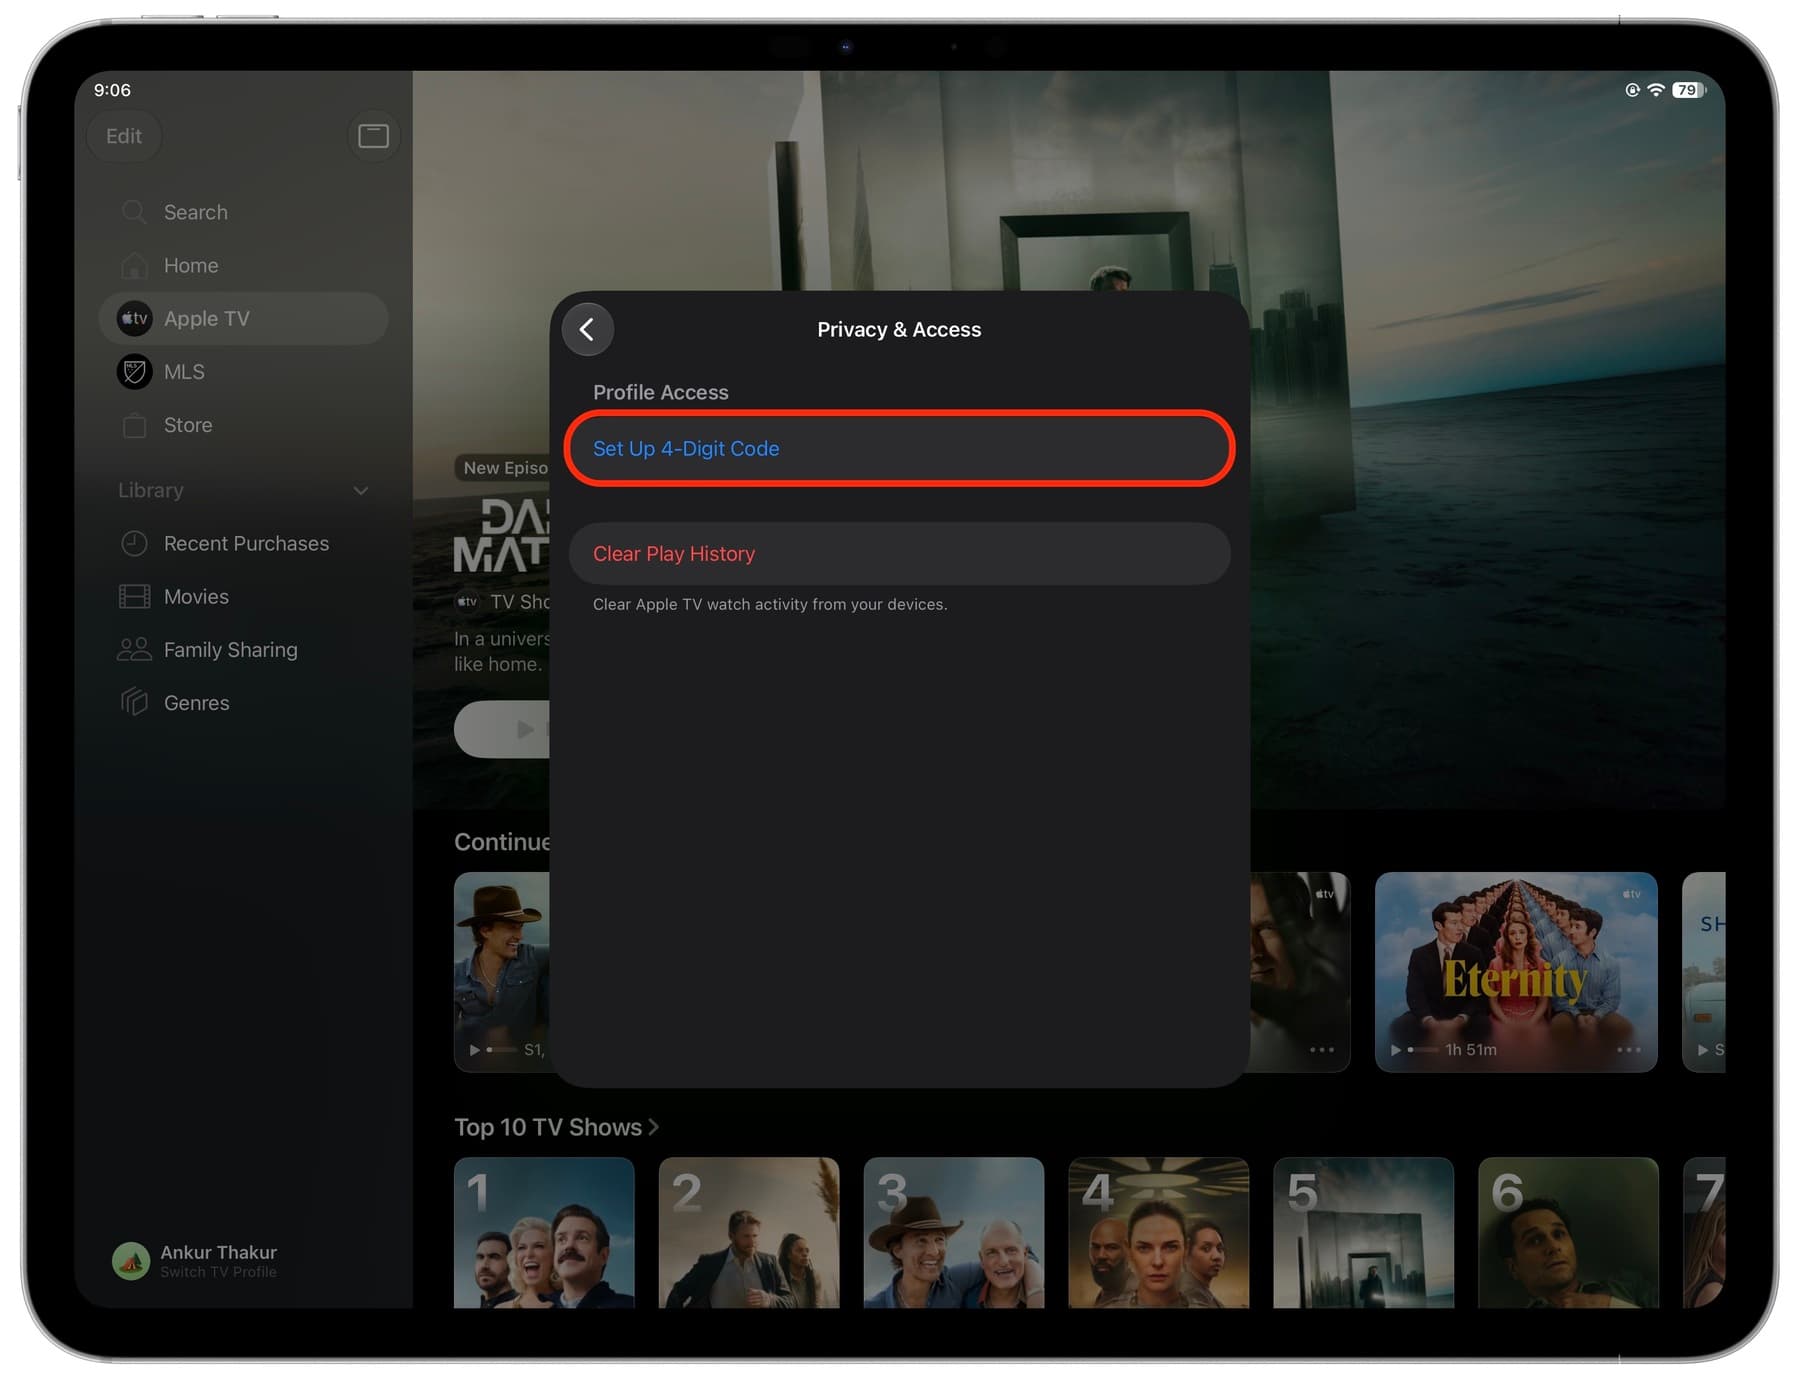Tap the Edit button in sidebar
Viewport: 1800px width, 1379px height.
click(124, 136)
